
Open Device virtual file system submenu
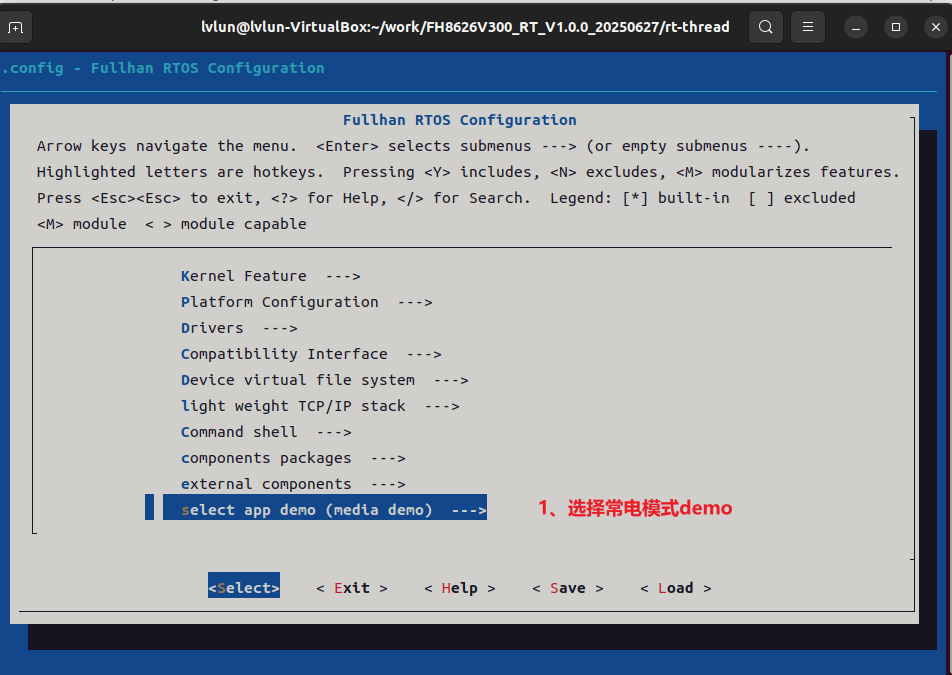pos(325,381)
